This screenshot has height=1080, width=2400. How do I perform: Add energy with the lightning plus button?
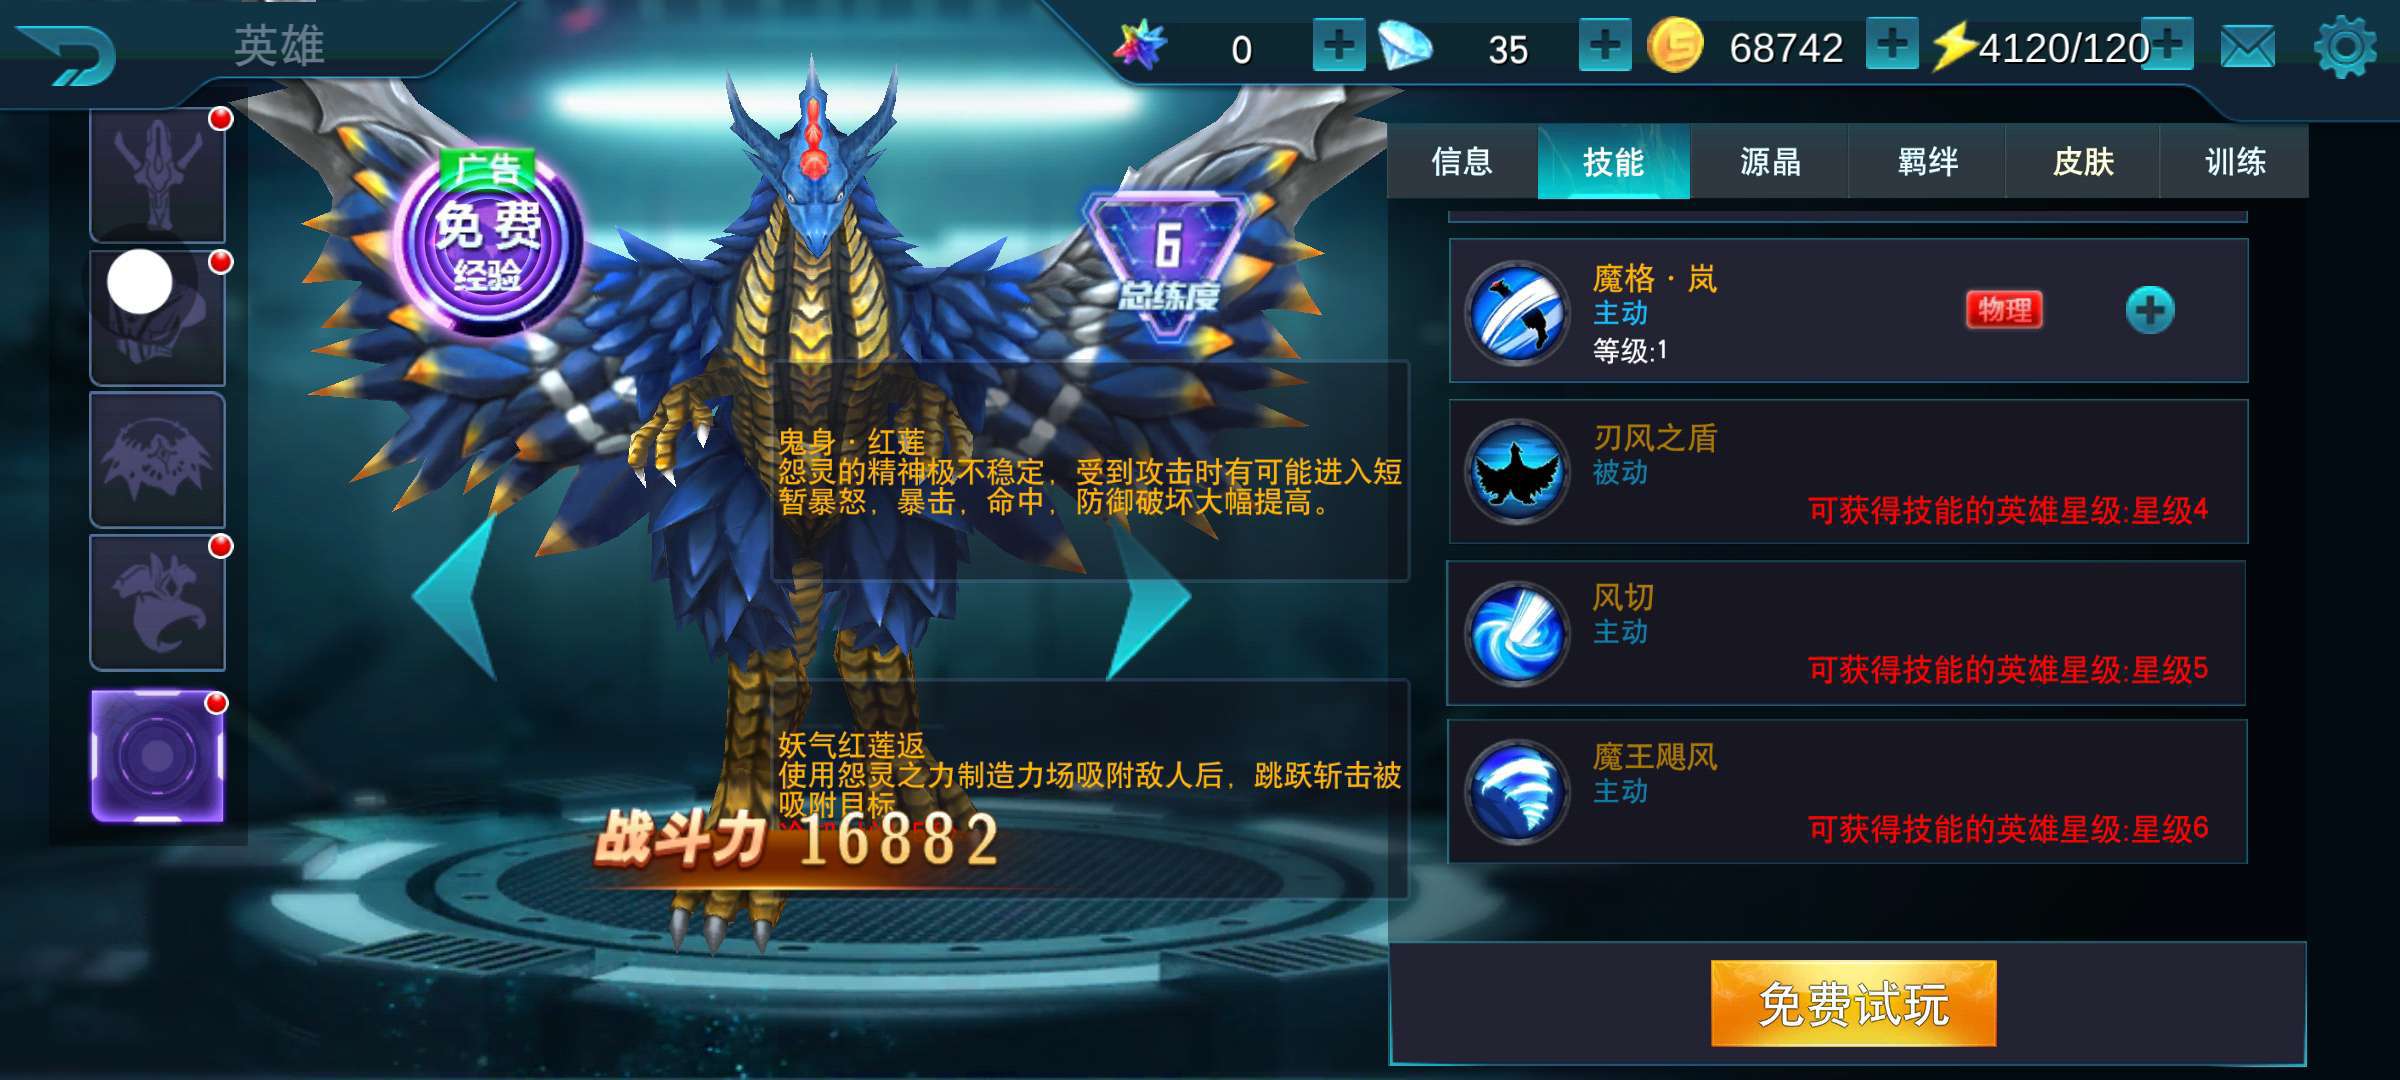point(2167,45)
